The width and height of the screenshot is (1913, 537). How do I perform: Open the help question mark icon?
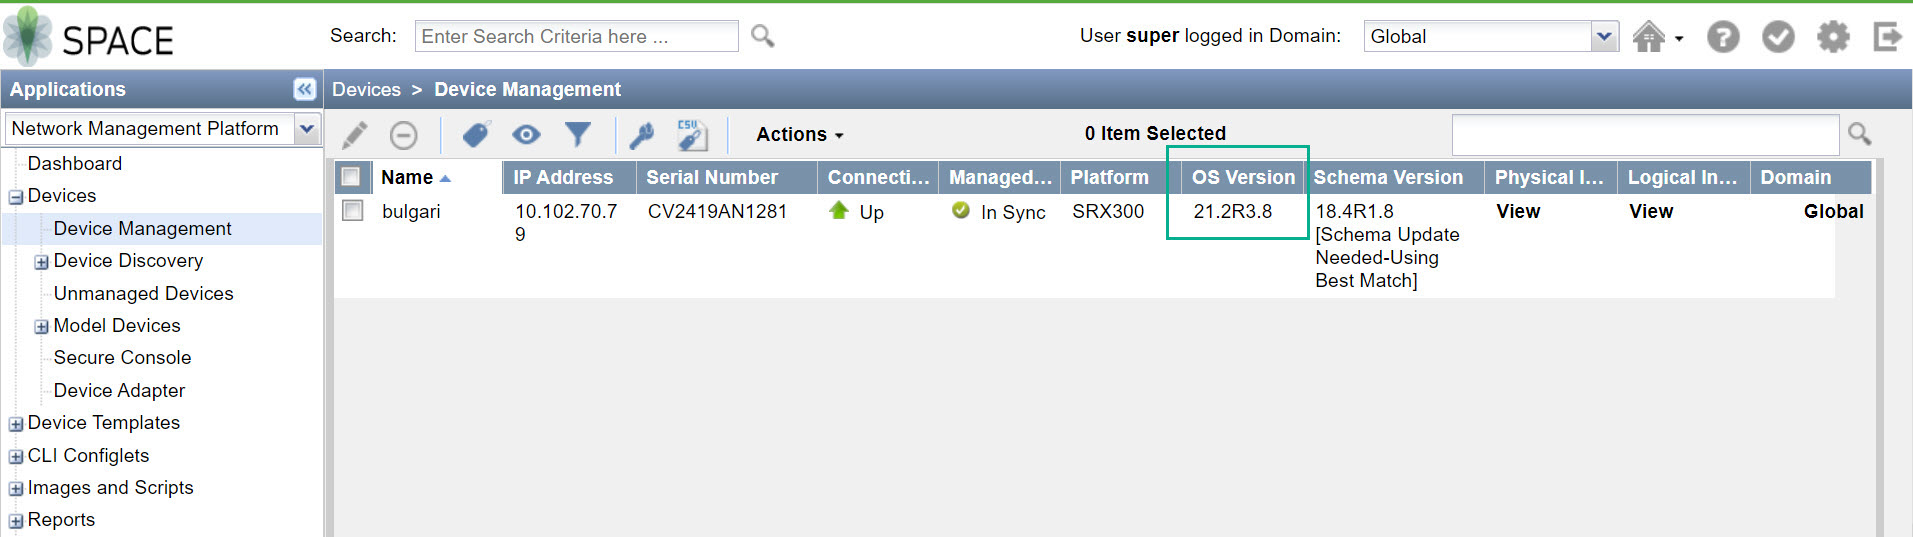1722,37
